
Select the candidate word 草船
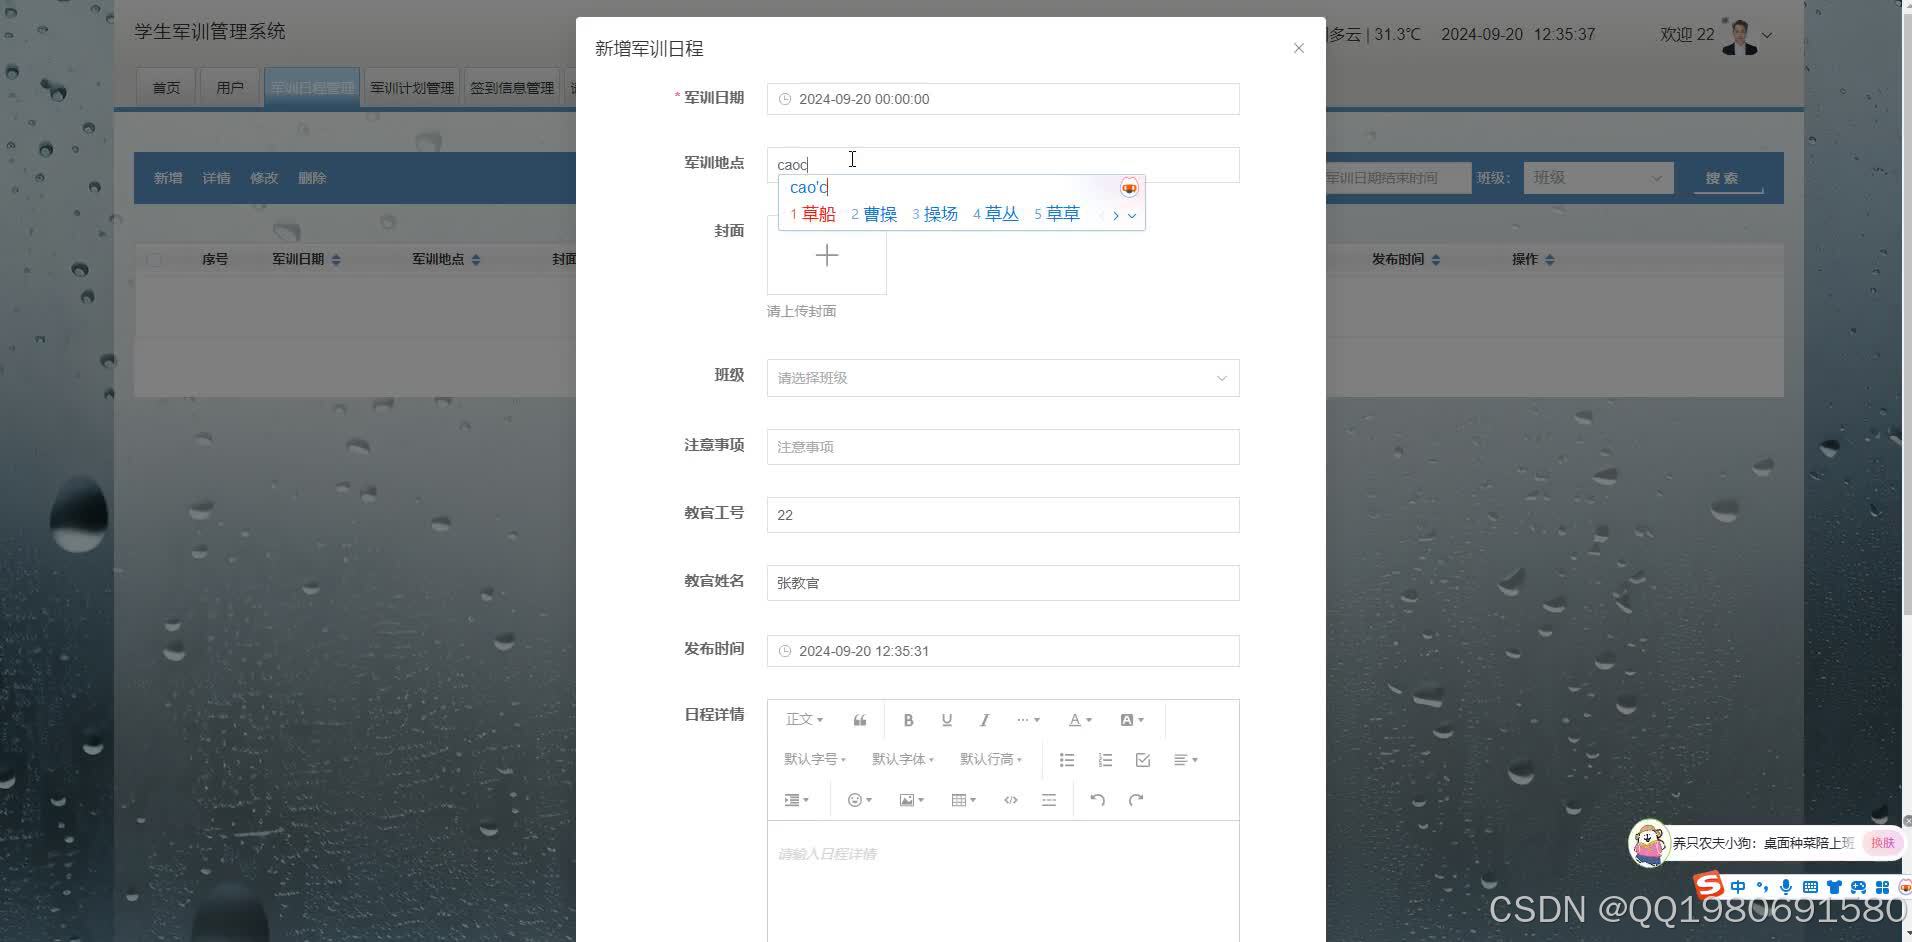[x=818, y=213]
